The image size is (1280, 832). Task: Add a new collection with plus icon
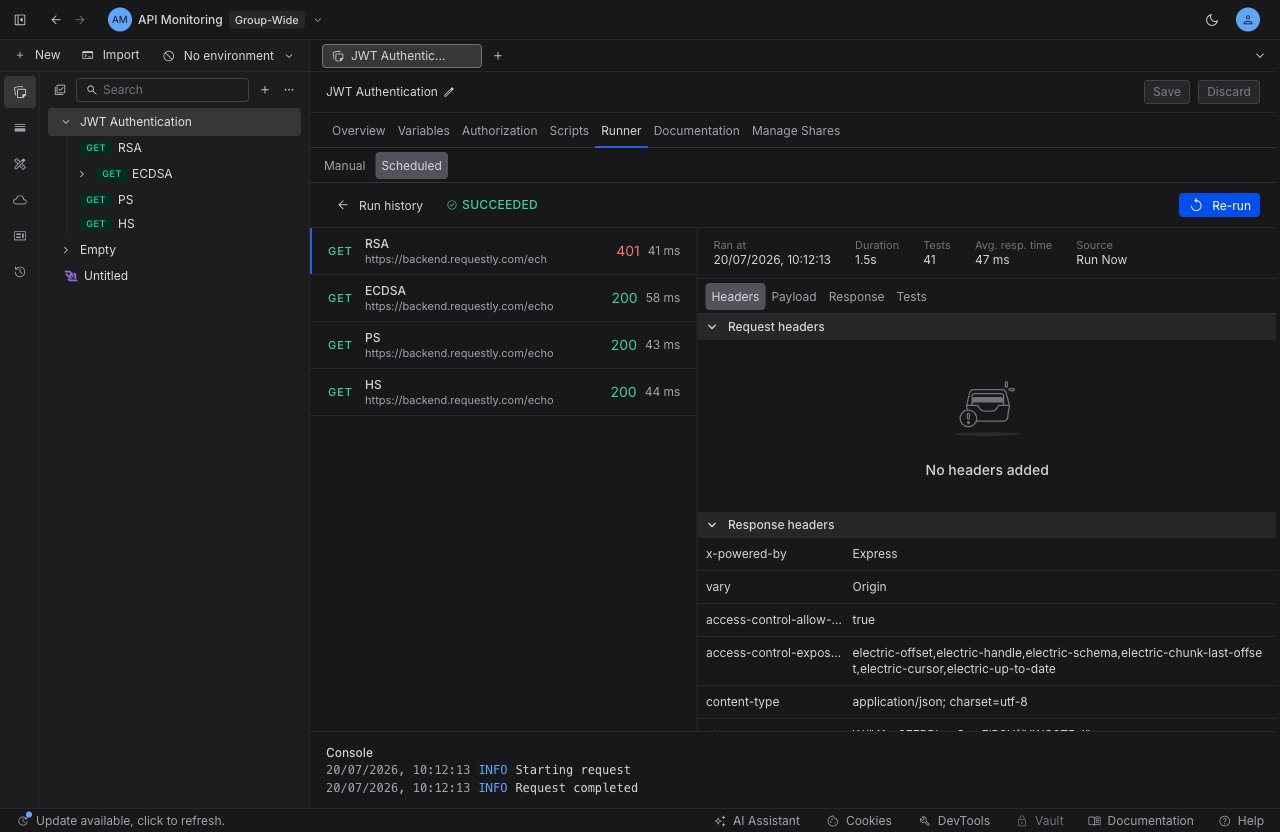point(265,90)
